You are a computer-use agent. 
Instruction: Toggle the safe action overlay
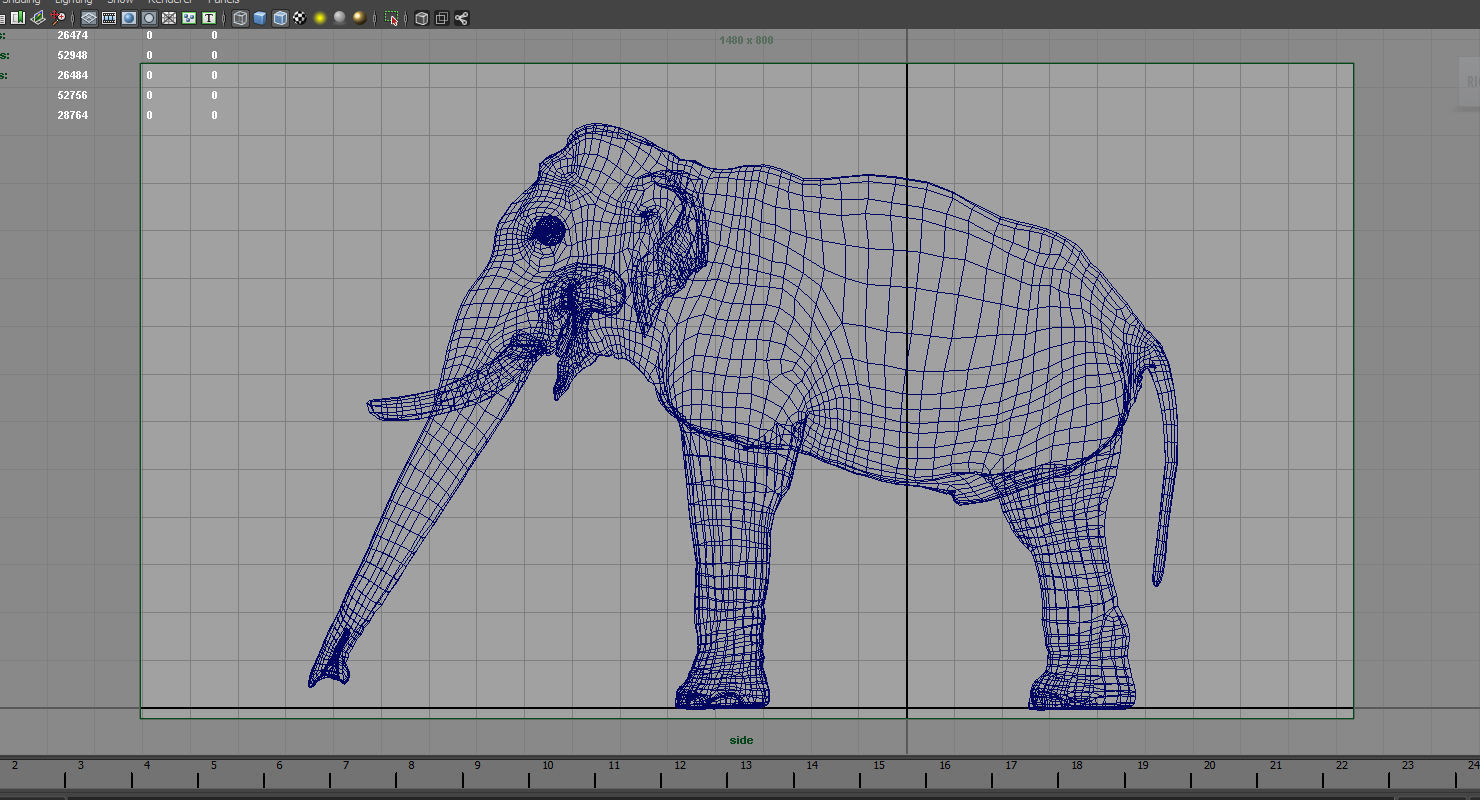[189, 18]
